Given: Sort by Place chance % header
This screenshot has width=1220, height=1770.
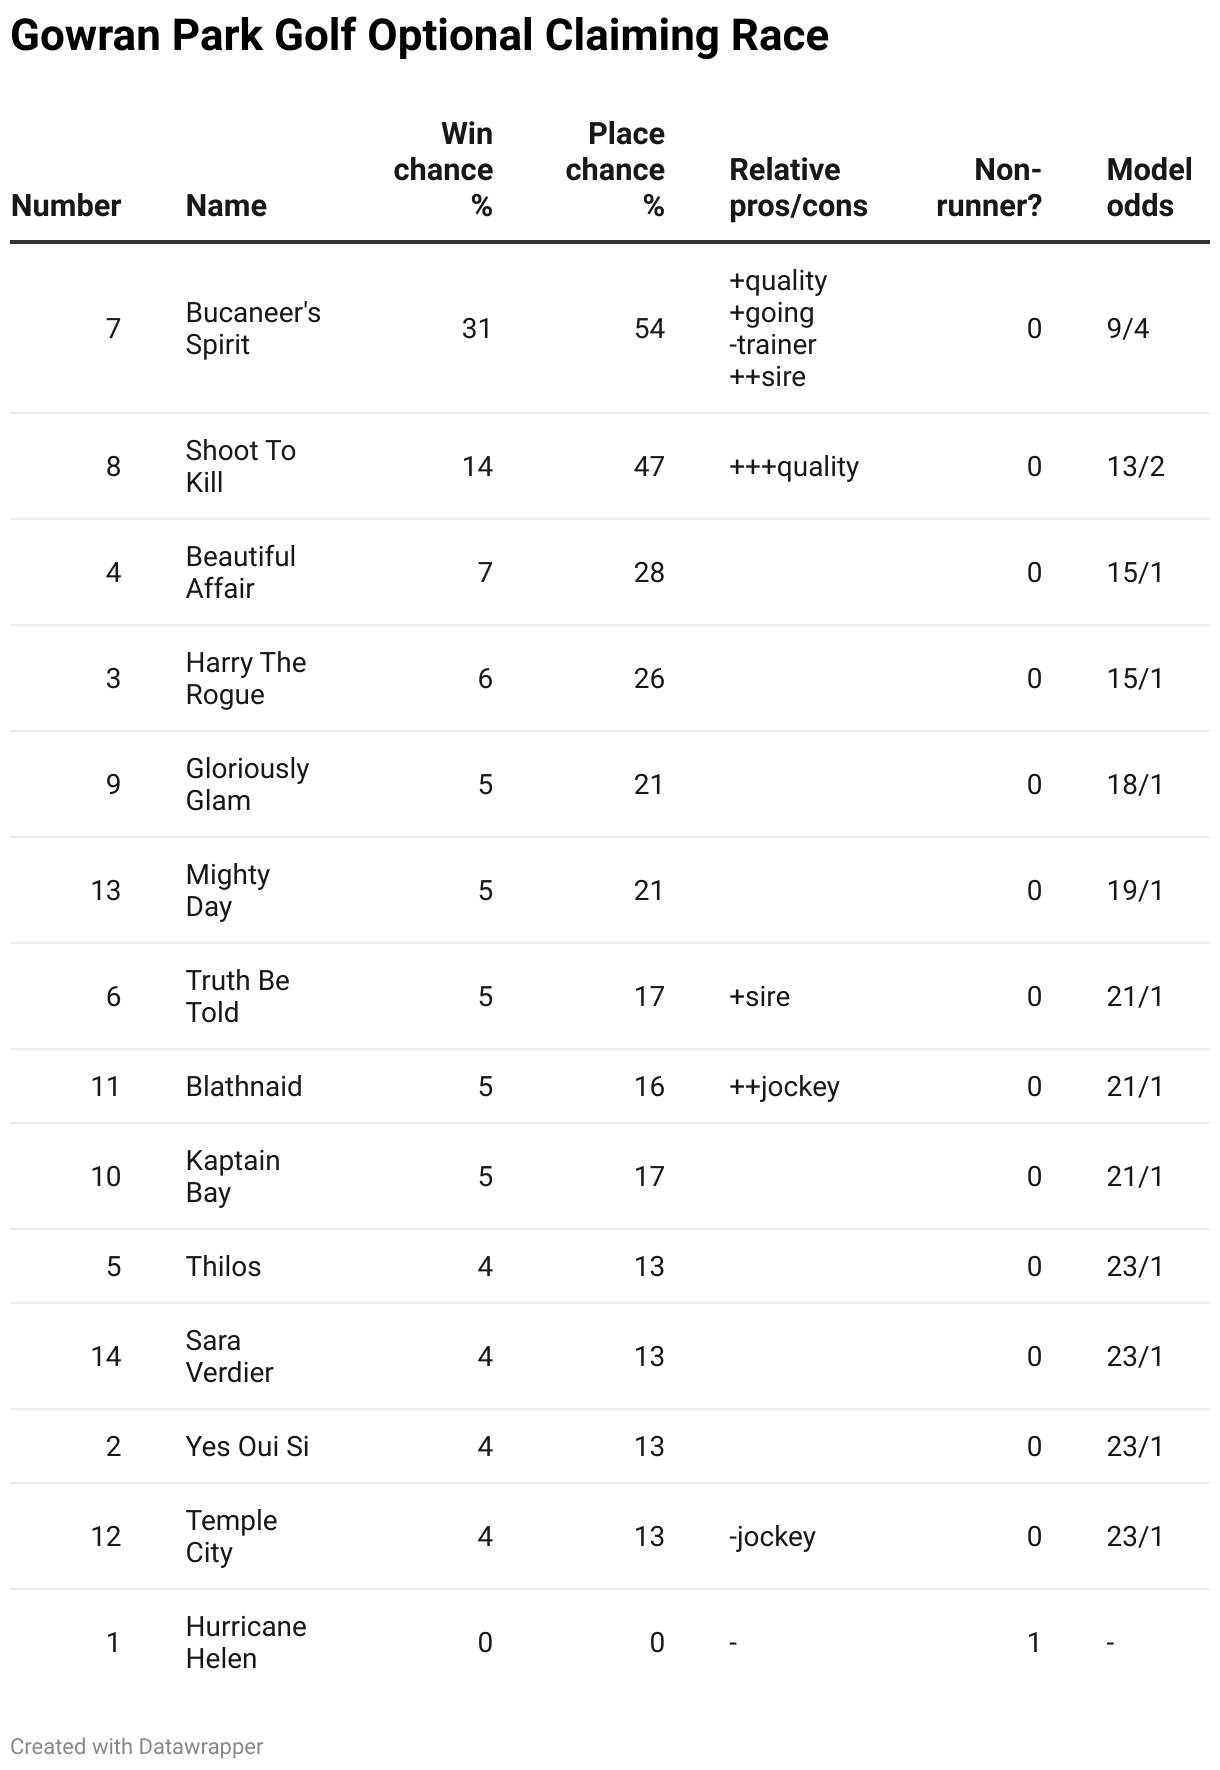Looking at the screenshot, I should (x=615, y=170).
